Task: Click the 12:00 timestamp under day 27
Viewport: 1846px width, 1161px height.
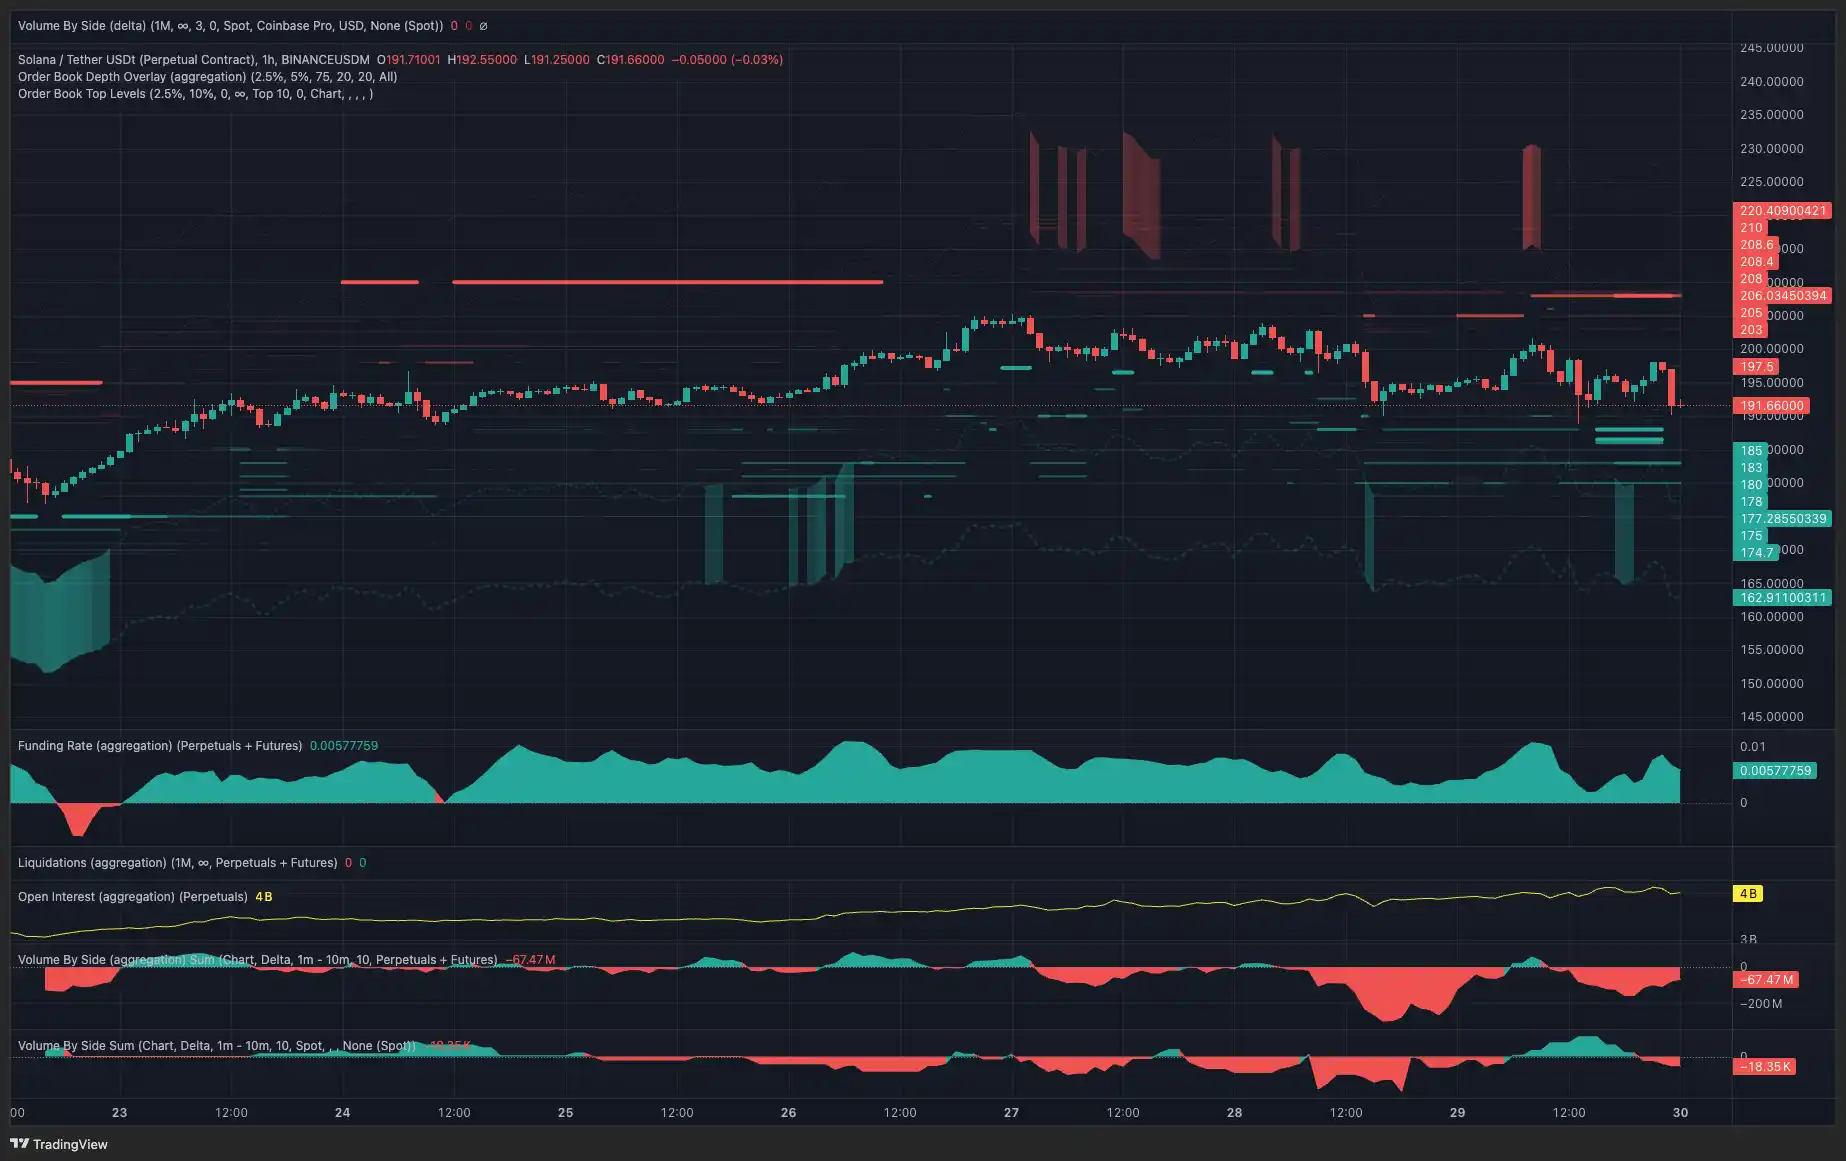Action: [x=1123, y=1112]
